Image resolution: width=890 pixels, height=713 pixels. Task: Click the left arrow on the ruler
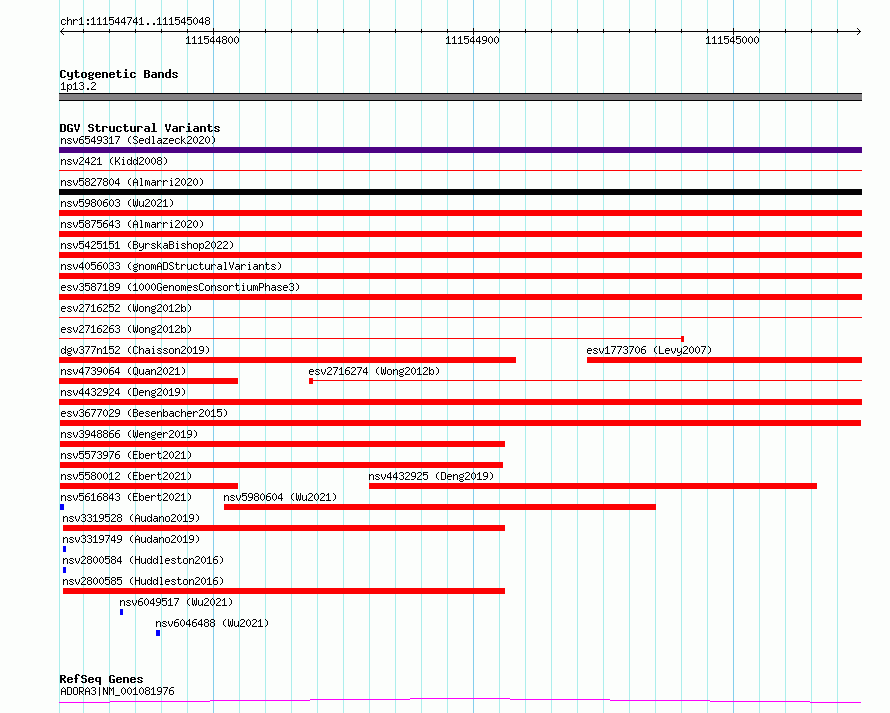(x=62, y=32)
